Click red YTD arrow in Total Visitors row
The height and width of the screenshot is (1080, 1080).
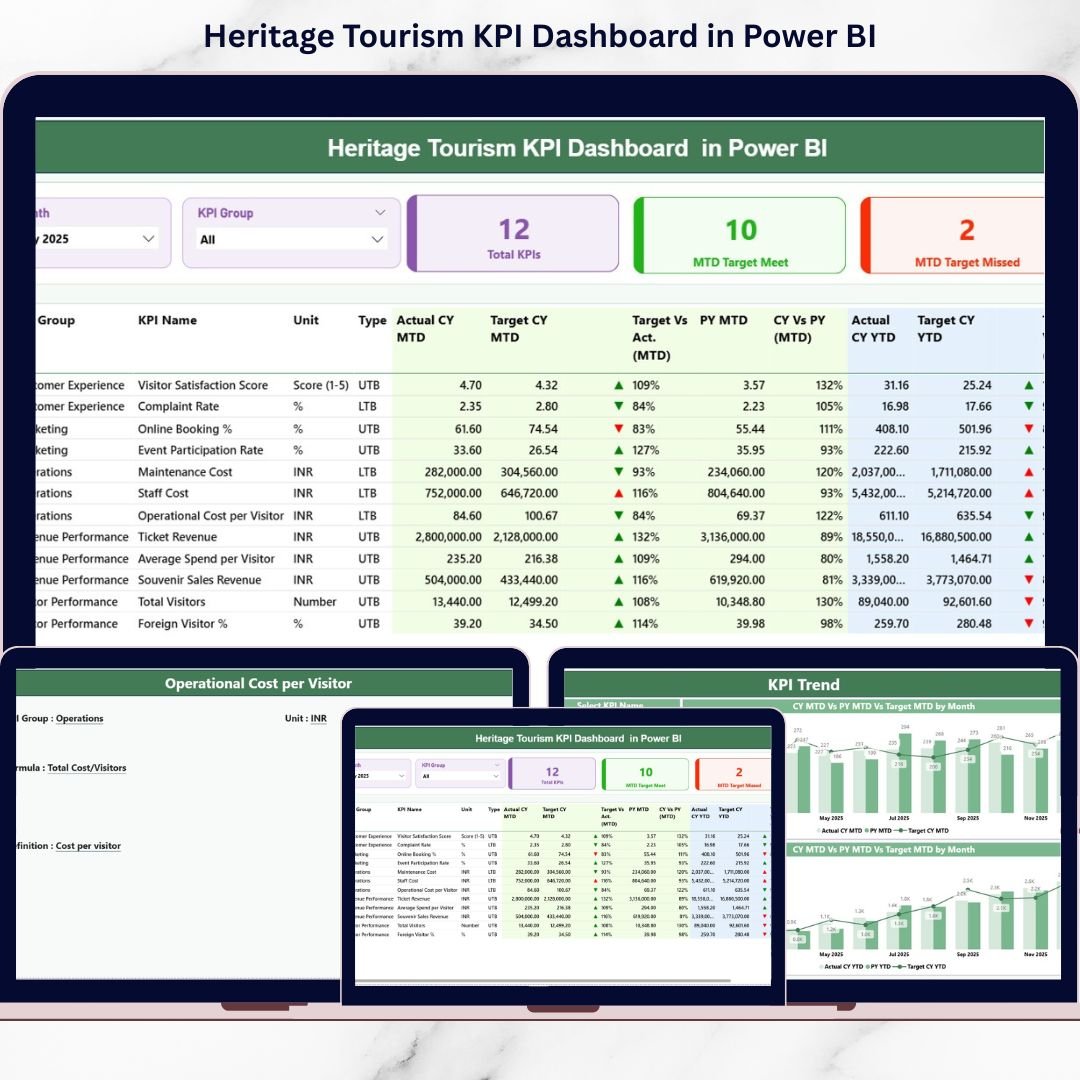[1029, 602]
